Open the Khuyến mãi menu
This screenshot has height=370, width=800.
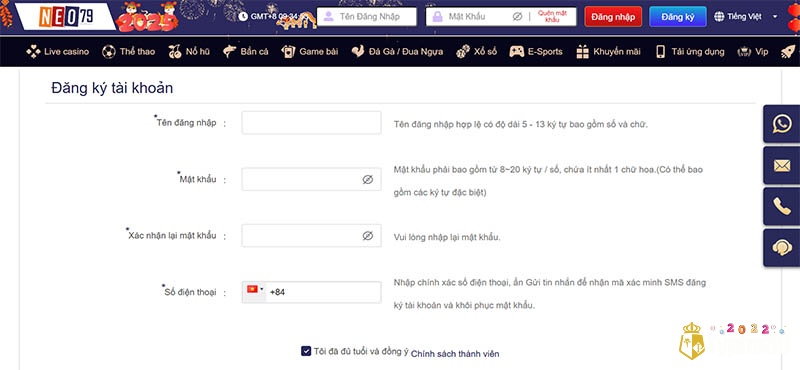608,52
